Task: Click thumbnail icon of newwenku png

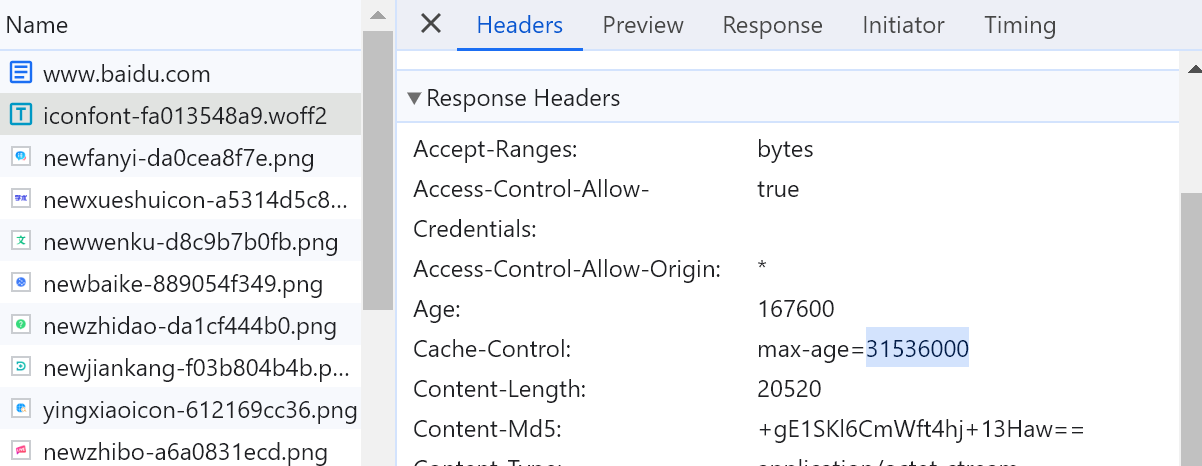Action: (20, 241)
